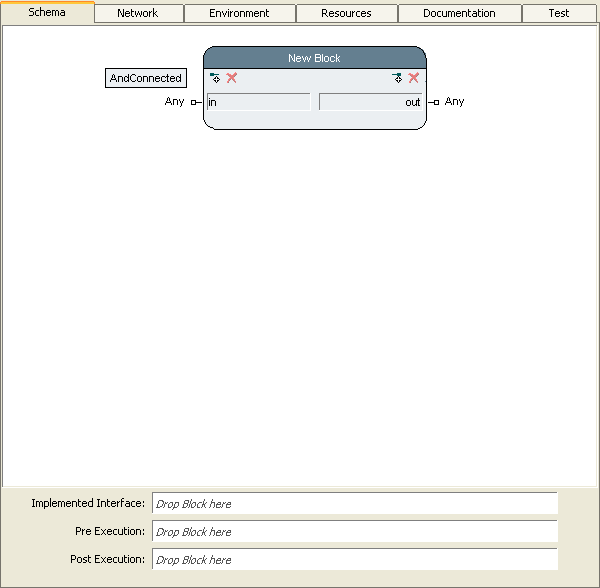Viewport: 600px width, 588px height.
Task: Click the red delete input port icon
Action: tap(232, 78)
